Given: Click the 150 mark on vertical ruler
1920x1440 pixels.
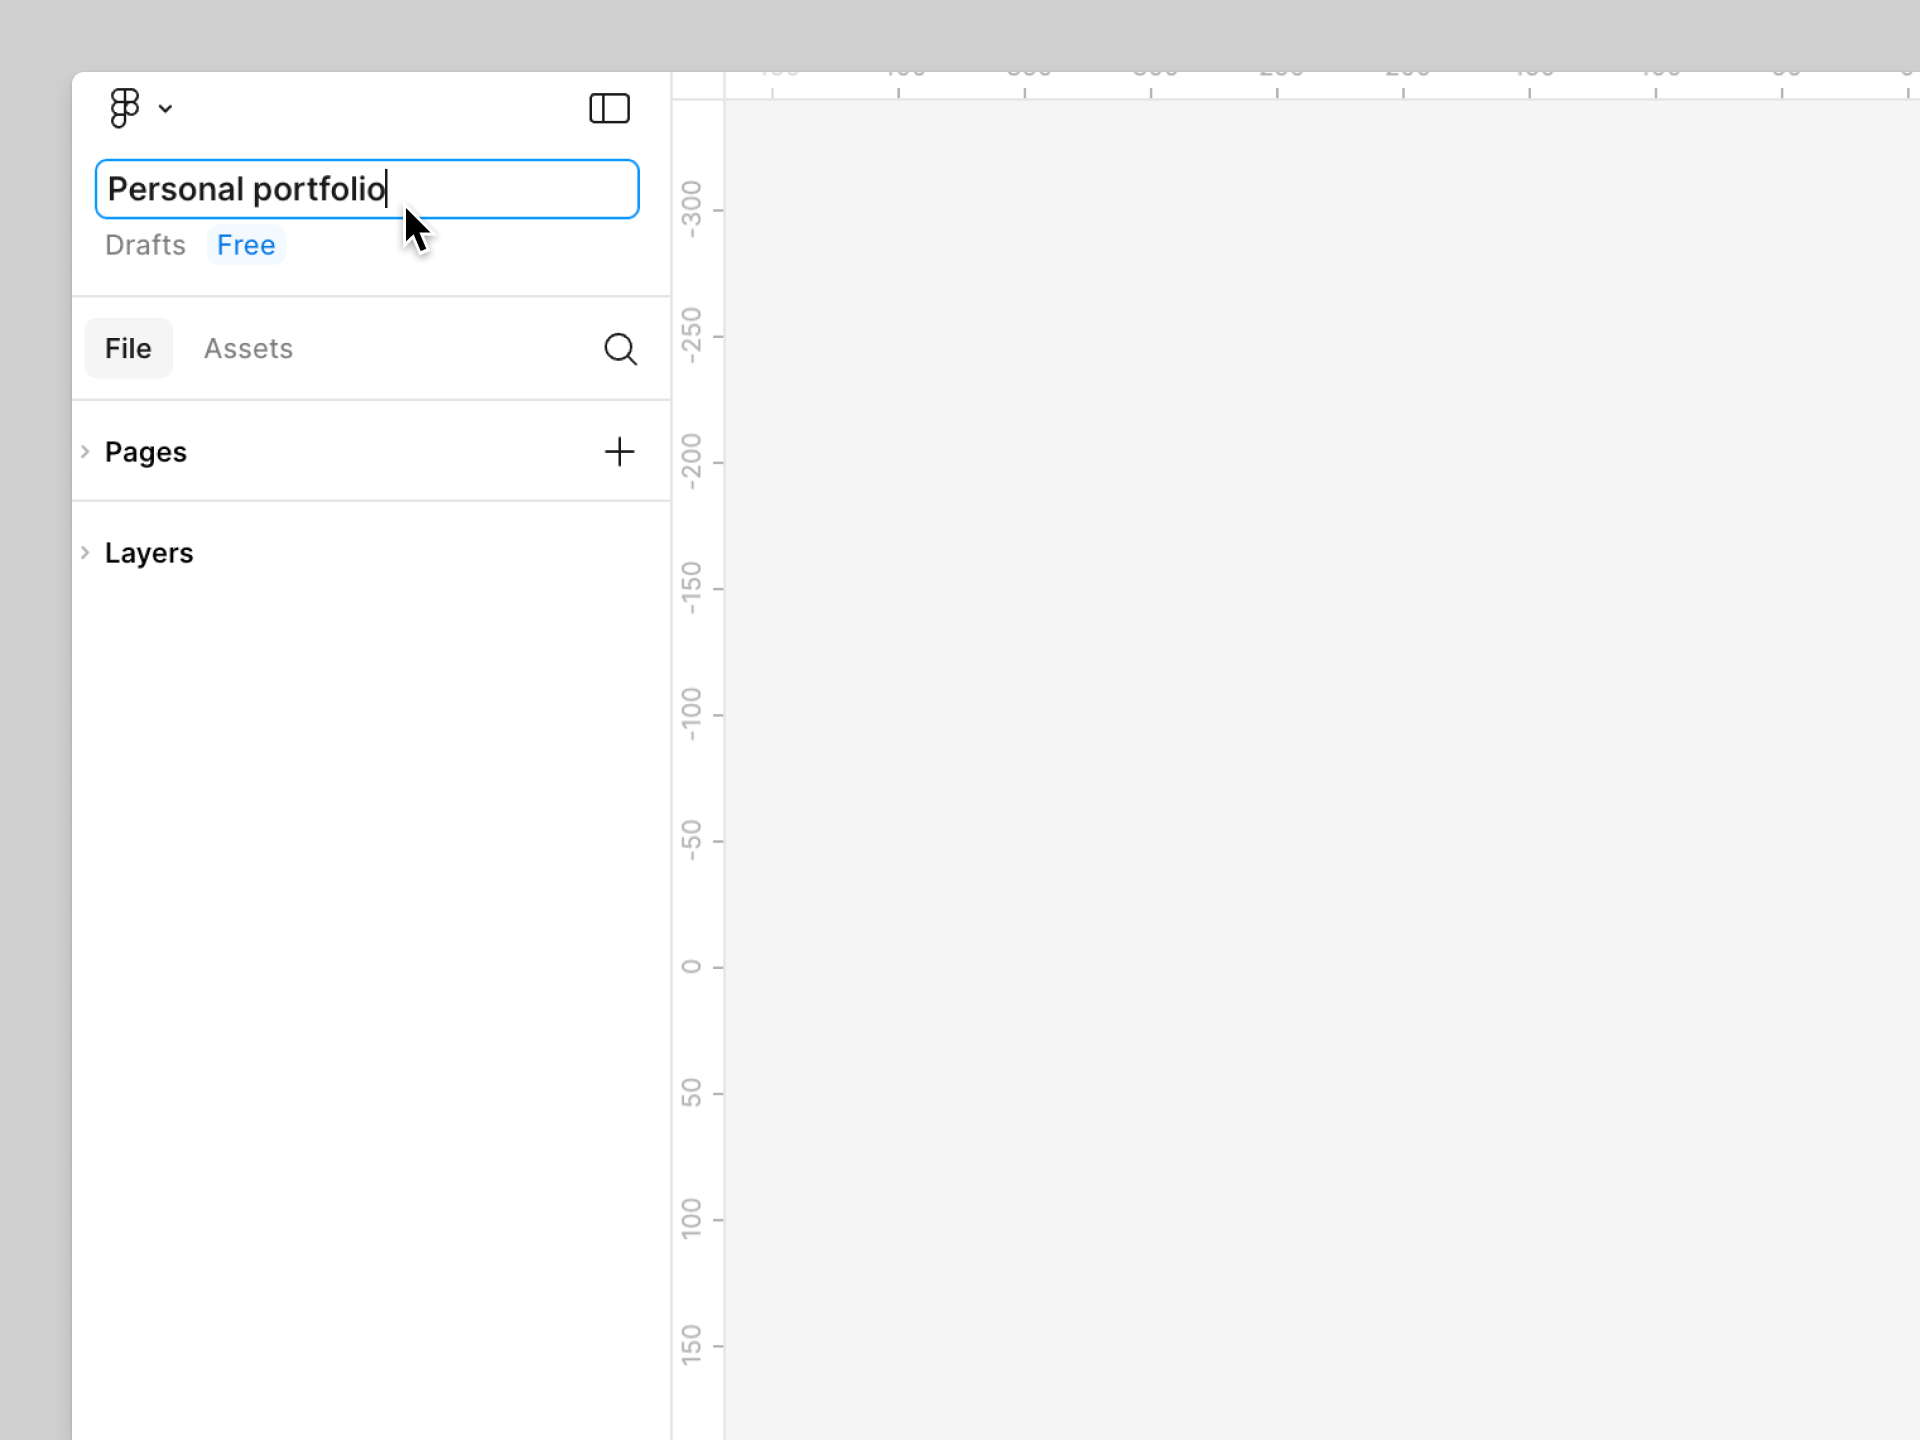Looking at the screenshot, I should click(x=692, y=1345).
